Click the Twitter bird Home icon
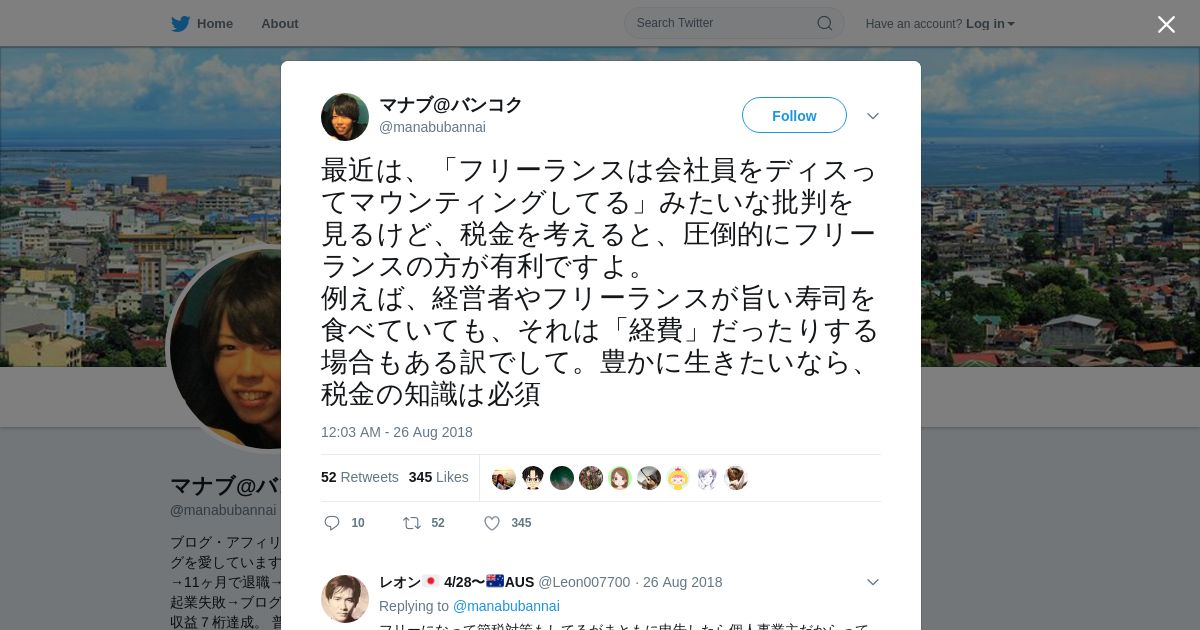1200x630 pixels. point(180,23)
